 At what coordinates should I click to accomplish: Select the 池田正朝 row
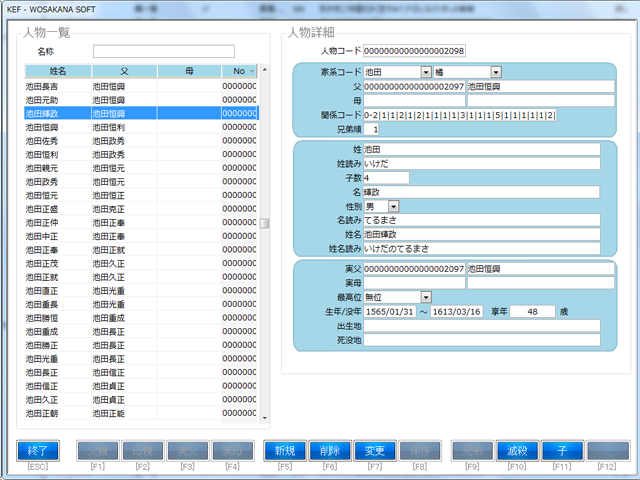tap(141, 413)
